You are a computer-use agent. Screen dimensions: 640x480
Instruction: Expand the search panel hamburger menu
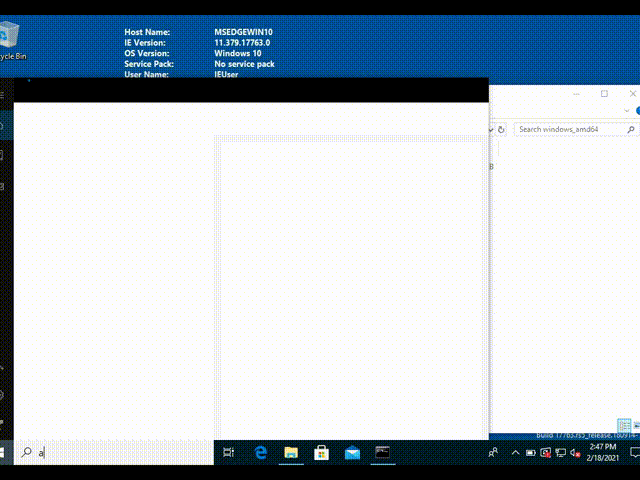point(2,95)
